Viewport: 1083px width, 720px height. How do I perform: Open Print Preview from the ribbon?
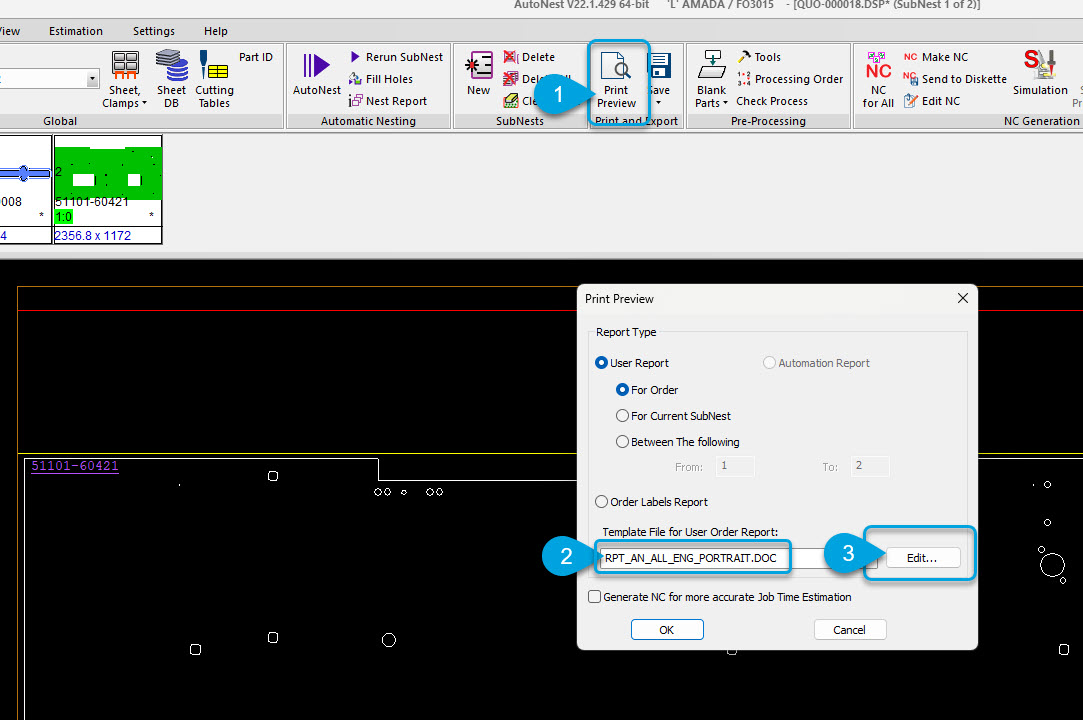click(616, 79)
